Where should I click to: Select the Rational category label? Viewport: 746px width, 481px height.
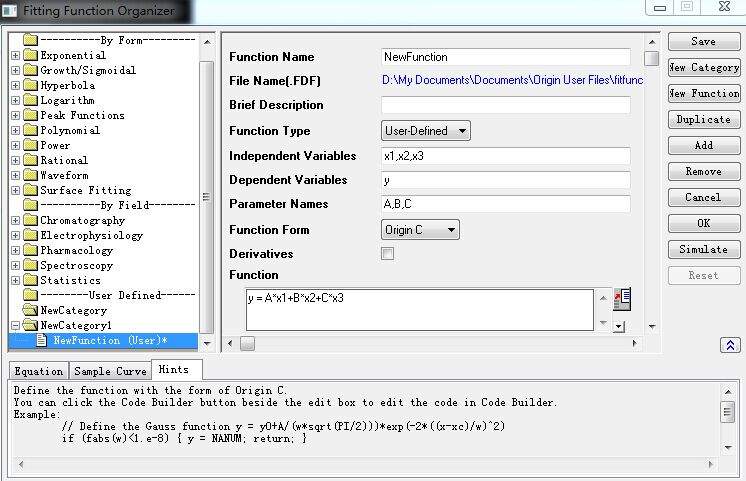point(64,160)
